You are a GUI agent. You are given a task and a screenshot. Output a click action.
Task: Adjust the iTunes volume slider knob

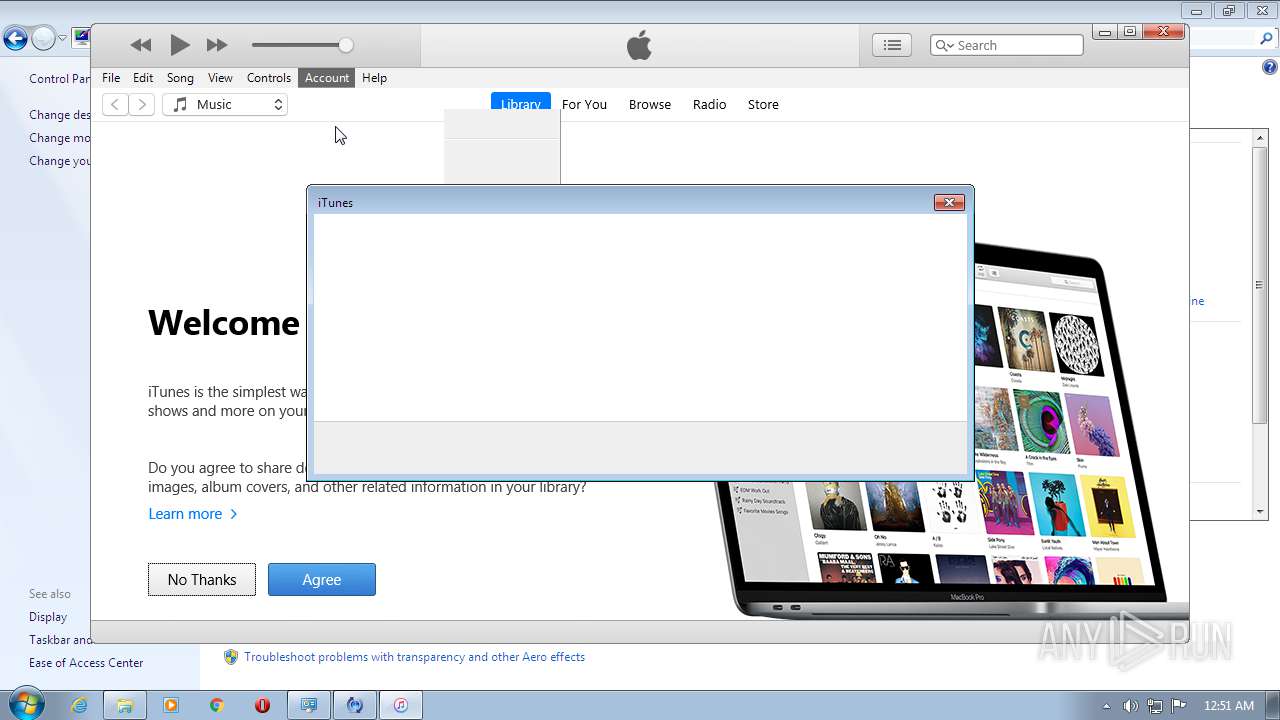[x=346, y=45]
